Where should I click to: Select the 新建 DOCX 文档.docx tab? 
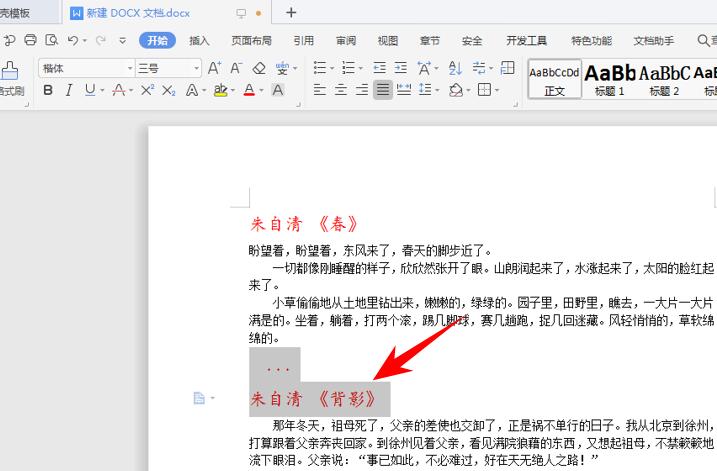(166, 12)
